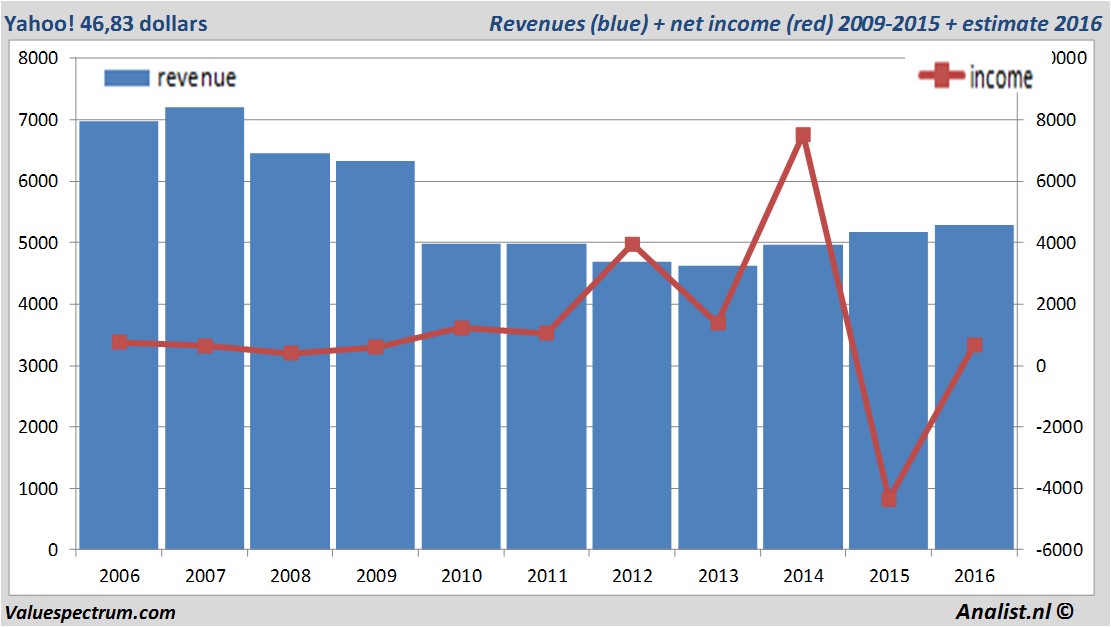Click the 'revenue' legend label

(x=196, y=78)
